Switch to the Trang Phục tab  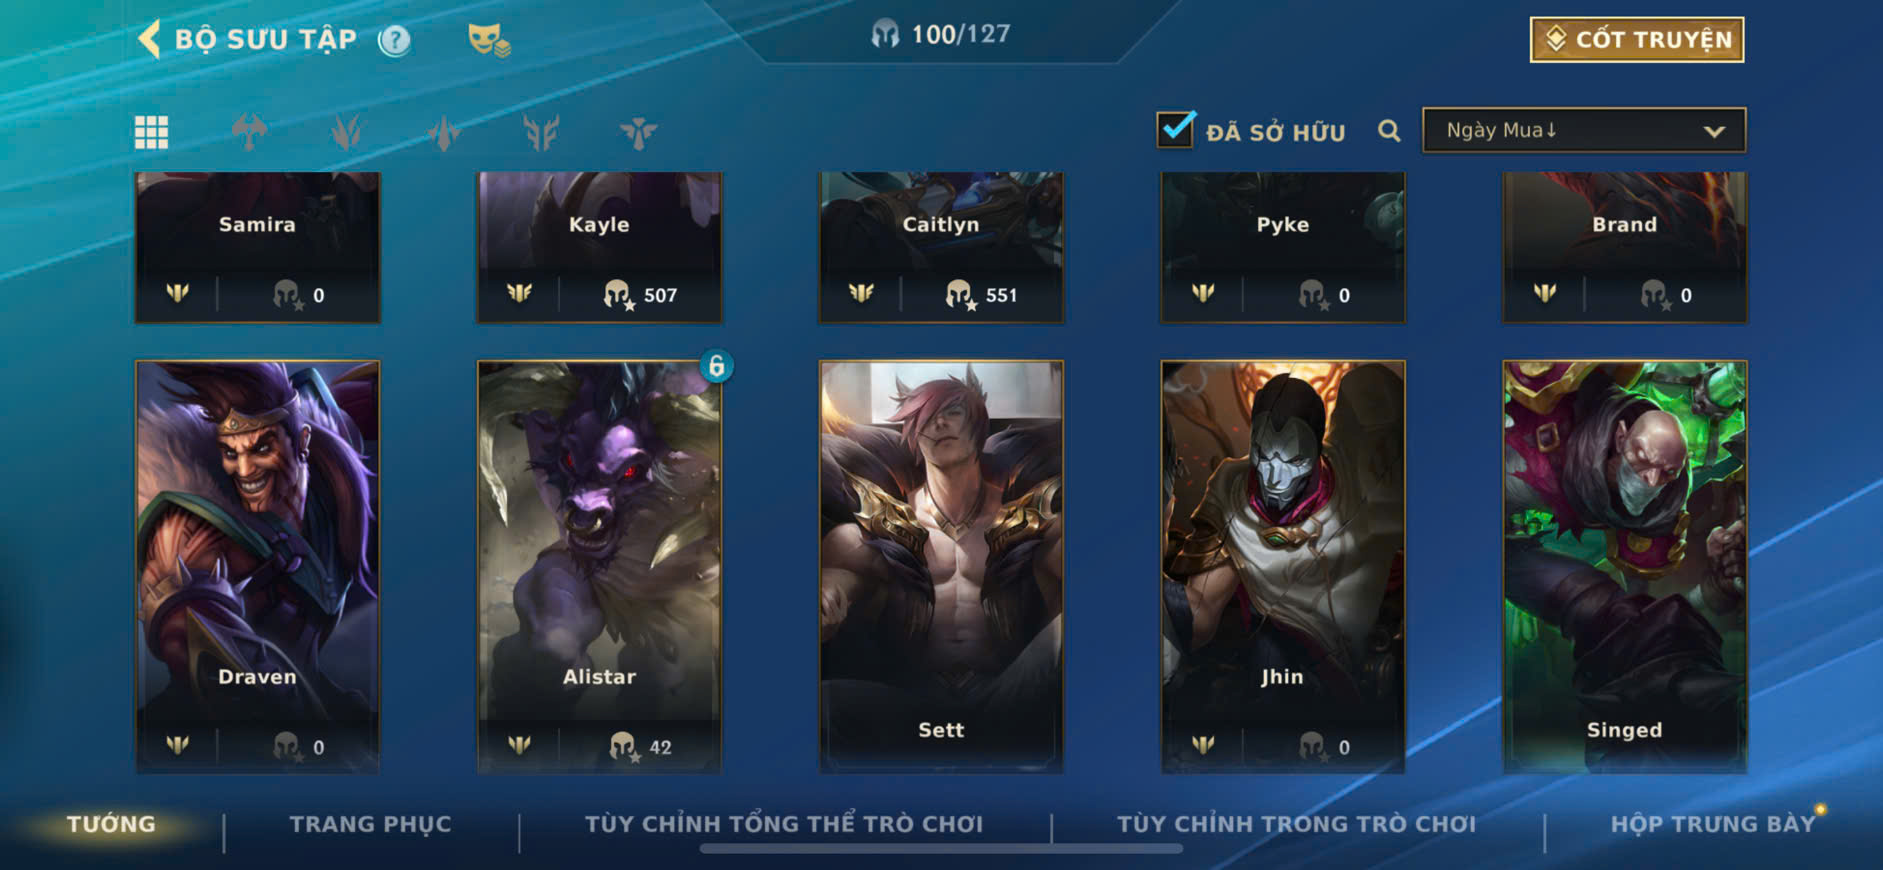[371, 824]
